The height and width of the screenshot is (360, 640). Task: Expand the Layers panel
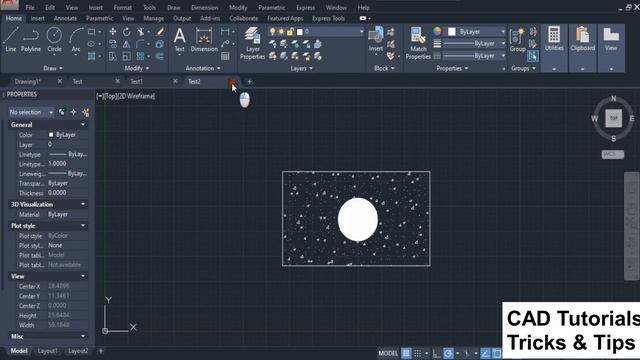301,68
